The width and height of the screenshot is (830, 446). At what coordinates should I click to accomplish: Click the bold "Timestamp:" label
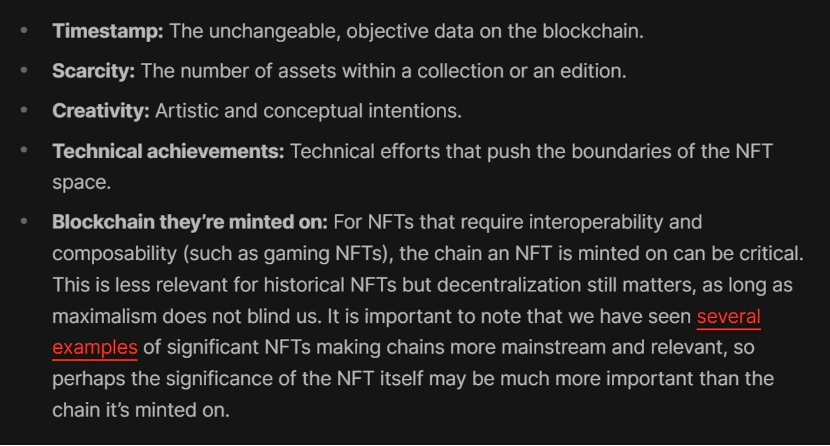click(108, 31)
